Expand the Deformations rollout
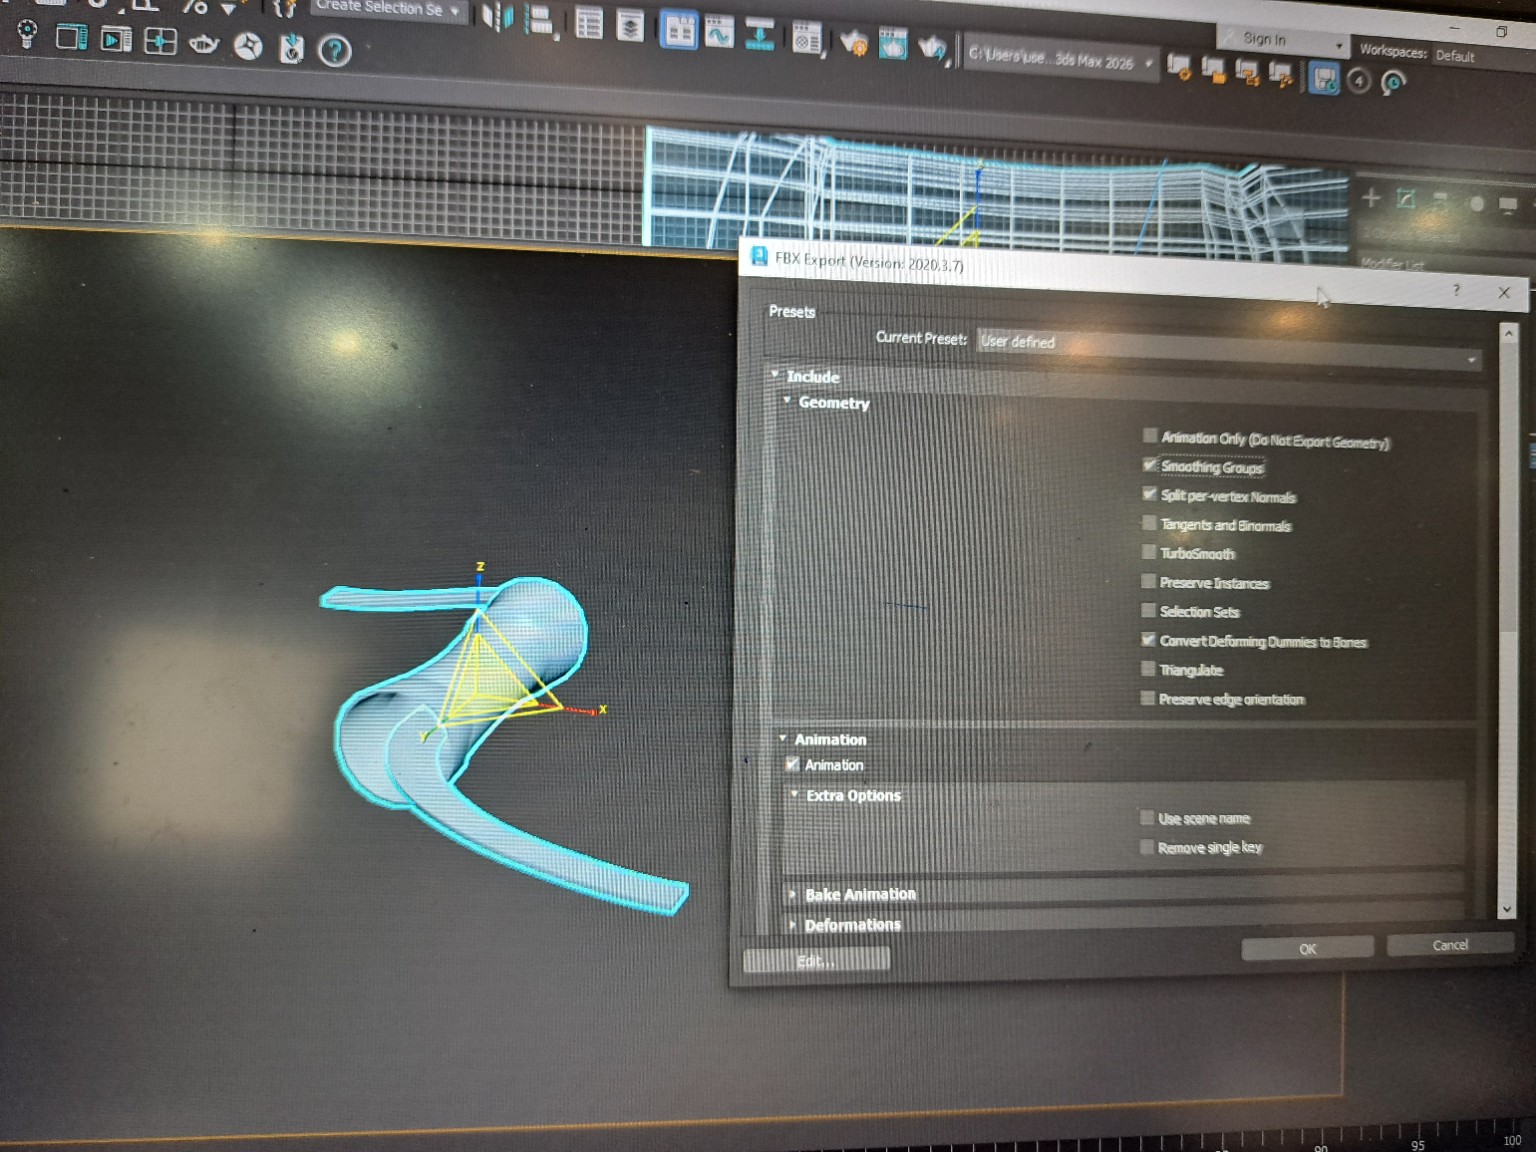The image size is (1536, 1152). (x=852, y=925)
